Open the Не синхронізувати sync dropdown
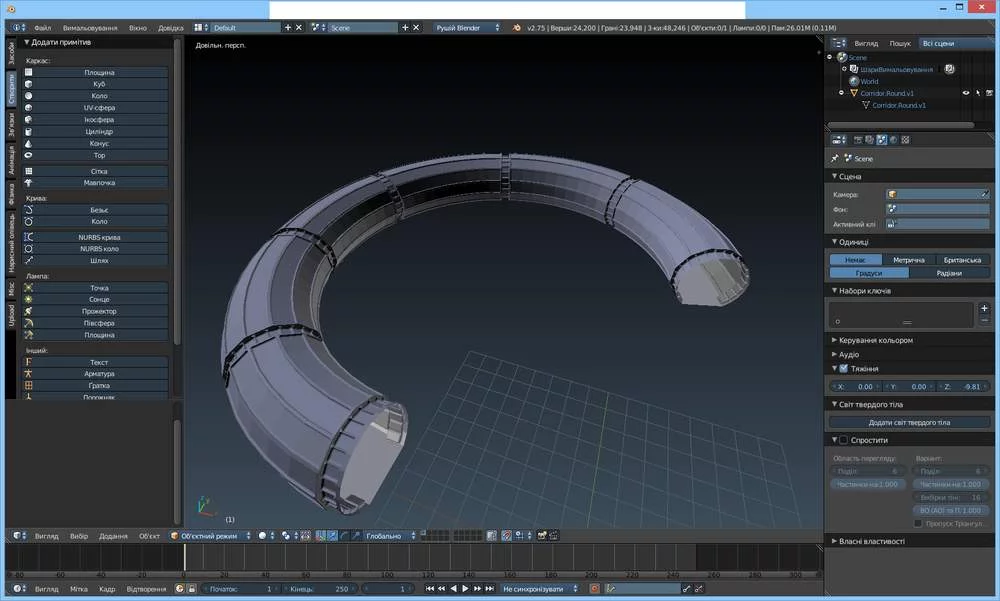This screenshot has width=1000, height=601. [x=540, y=589]
